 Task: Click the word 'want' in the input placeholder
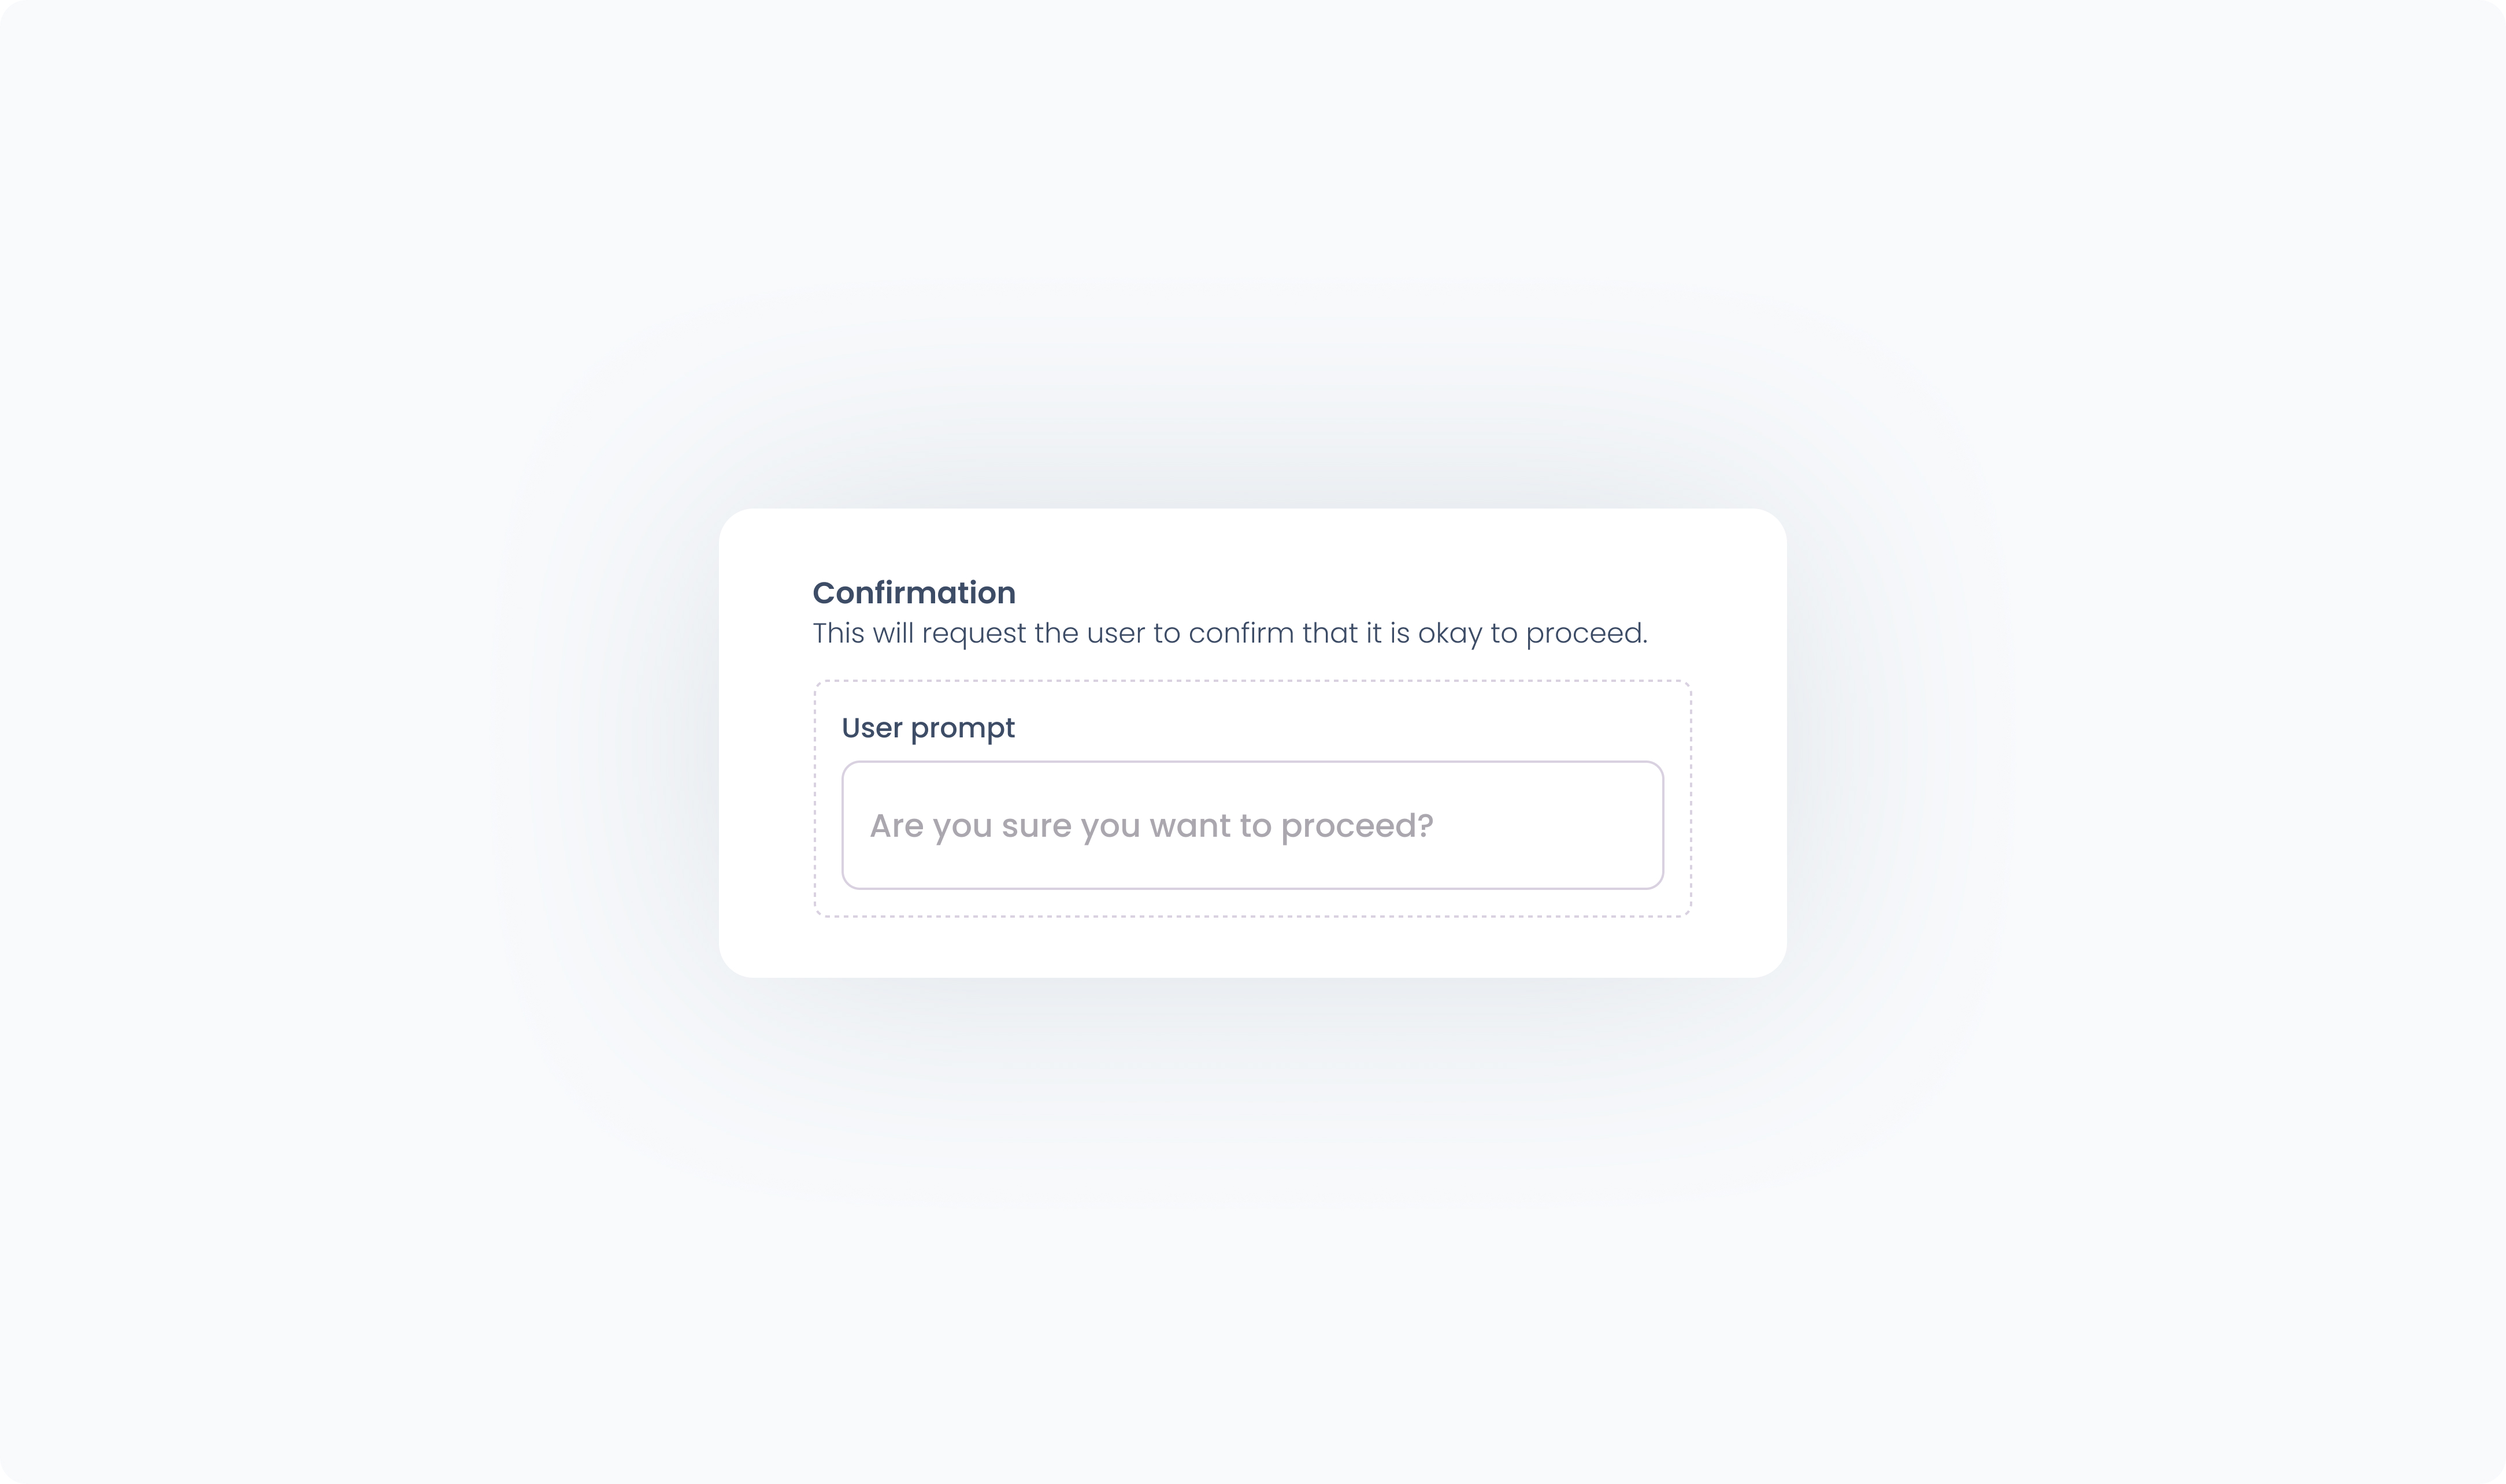pyautogui.click(x=1190, y=826)
